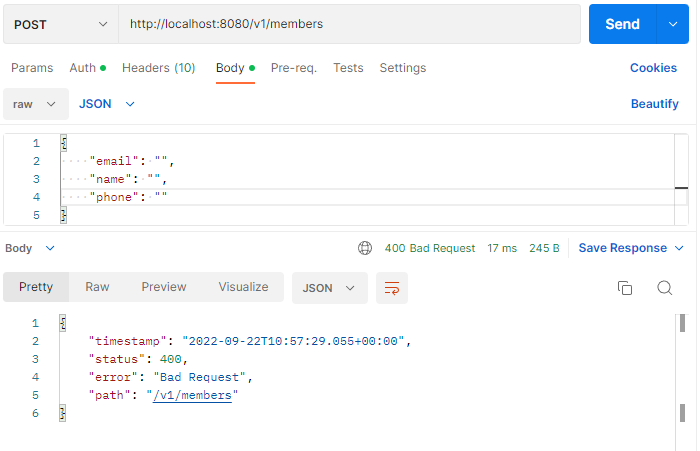Open search in response with magnifier icon
The height and width of the screenshot is (451, 700).
pos(664,288)
